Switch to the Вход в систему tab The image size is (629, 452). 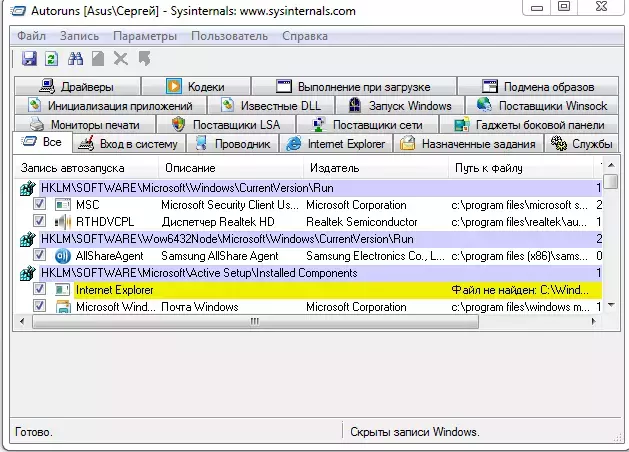pos(128,144)
